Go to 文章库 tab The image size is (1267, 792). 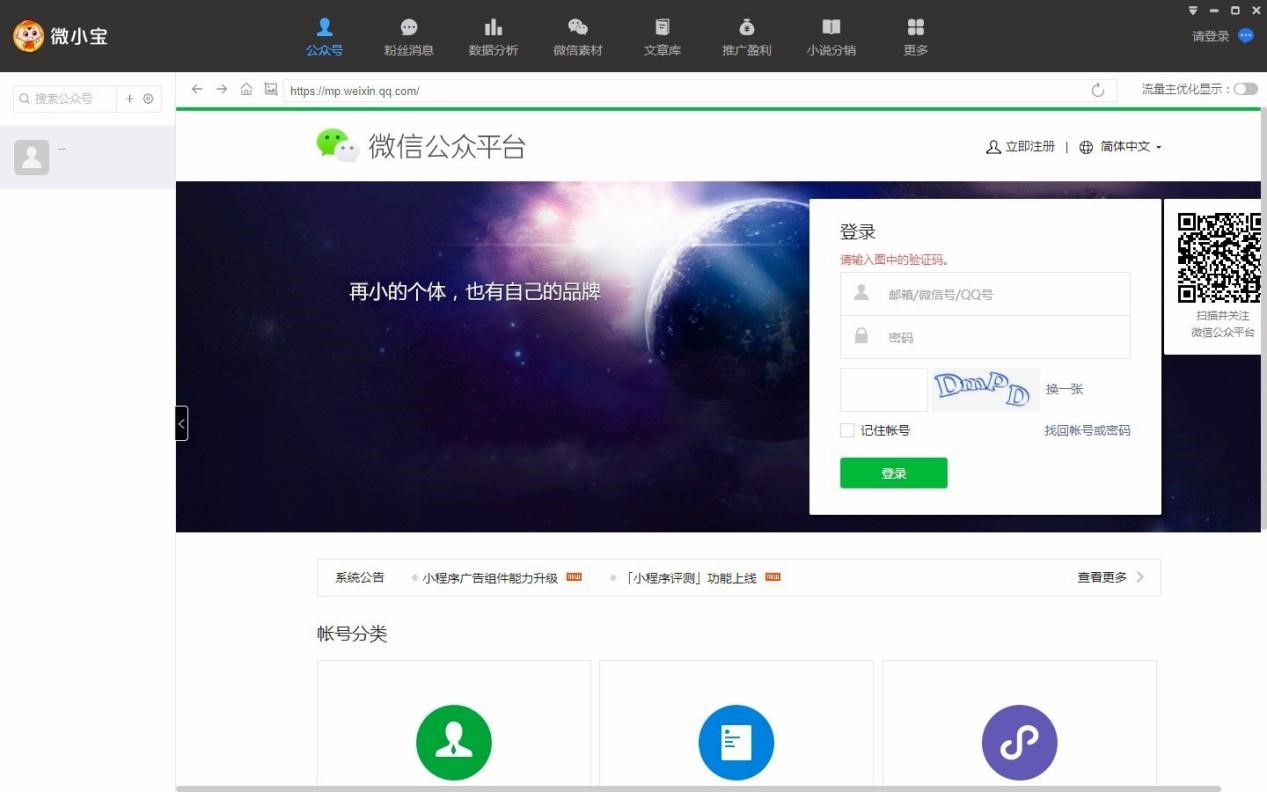pyautogui.click(x=662, y=37)
